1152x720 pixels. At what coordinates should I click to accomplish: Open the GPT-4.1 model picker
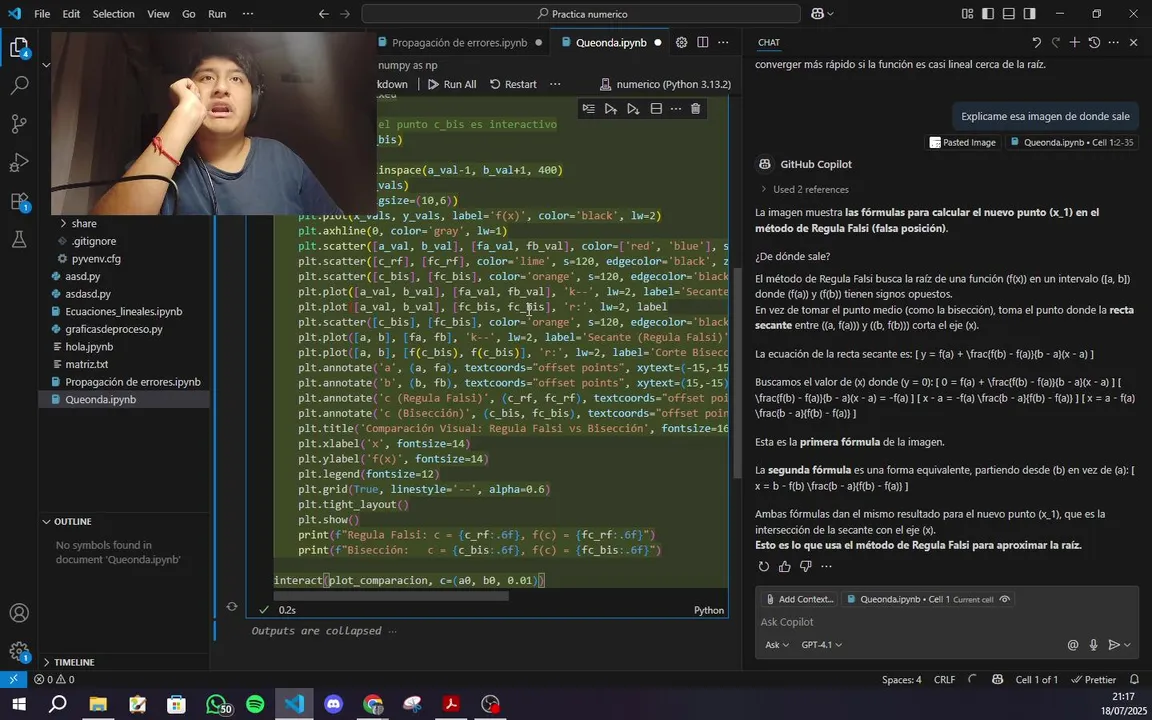821,645
